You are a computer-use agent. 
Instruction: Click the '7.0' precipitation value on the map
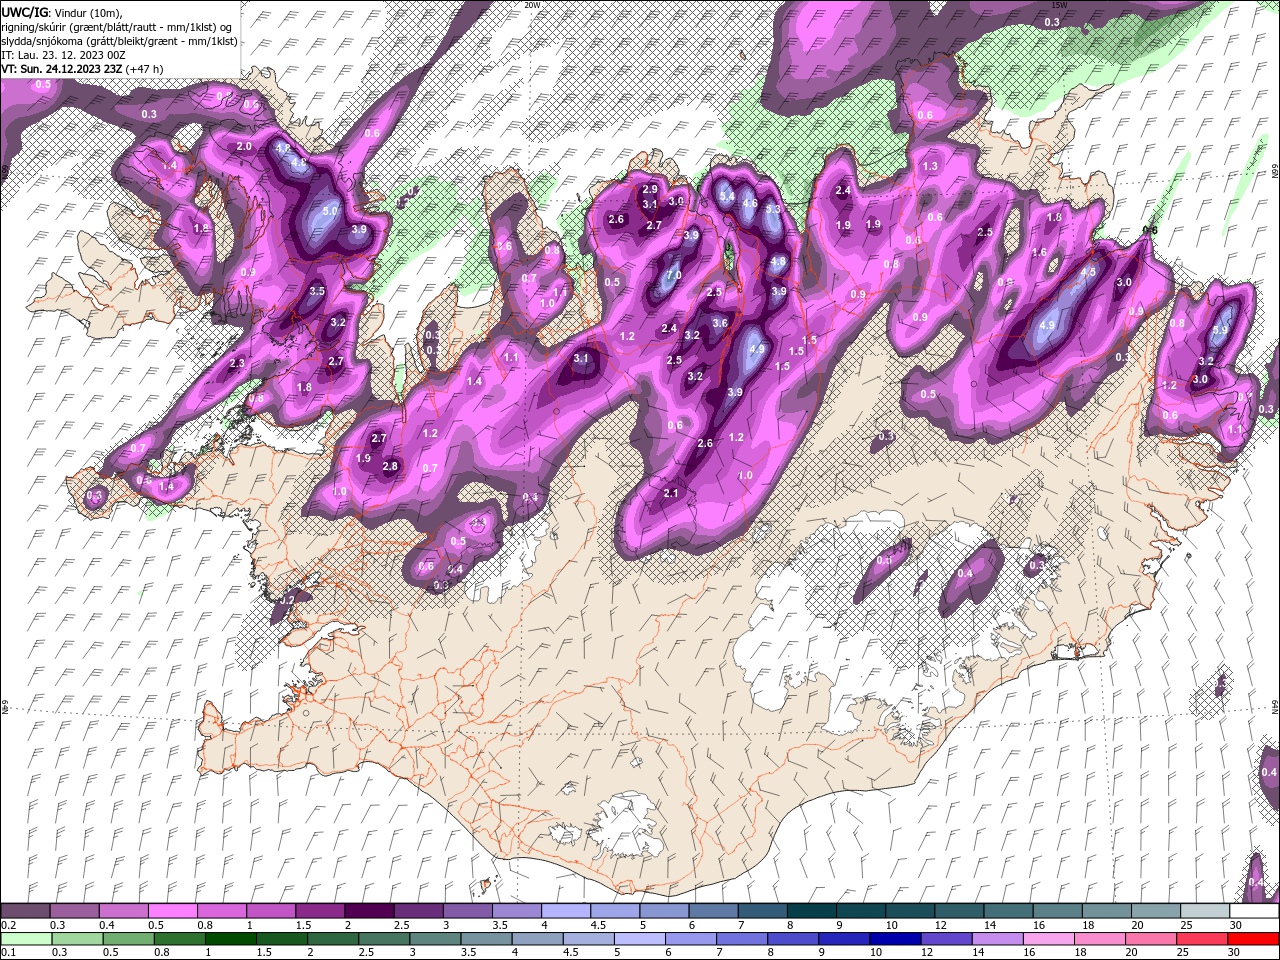(674, 275)
